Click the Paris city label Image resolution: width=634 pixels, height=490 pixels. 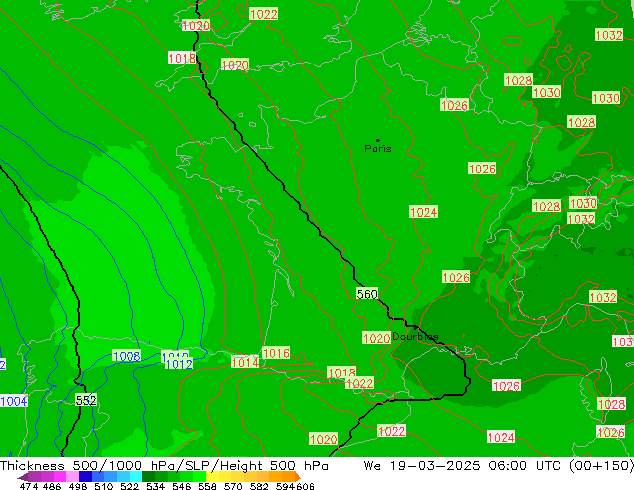[x=378, y=149]
